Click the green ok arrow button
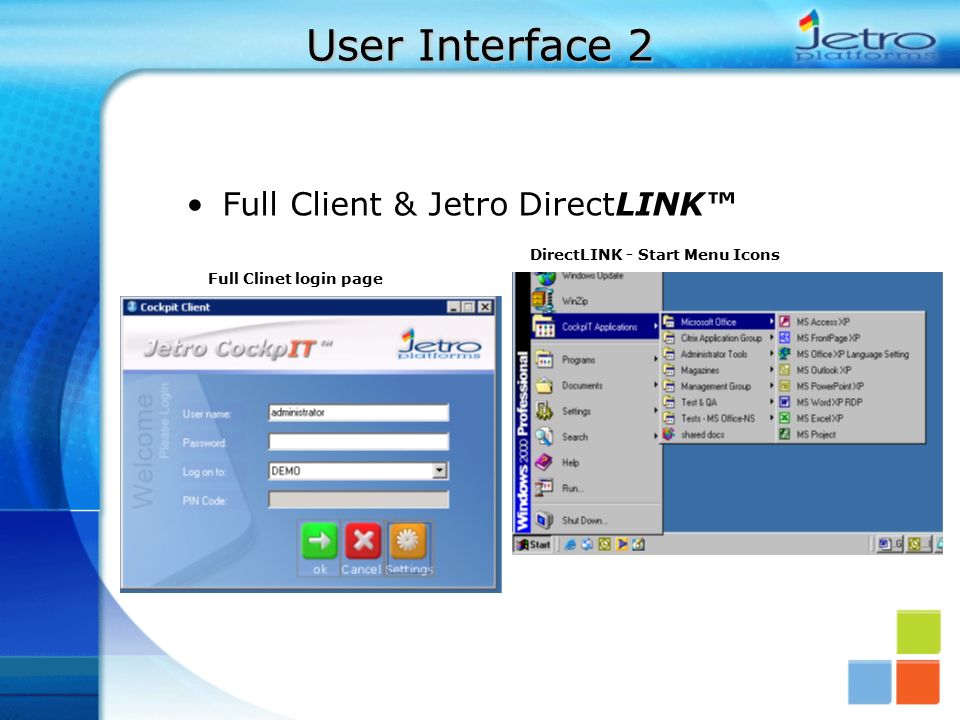The height and width of the screenshot is (720, 960). 320,541
